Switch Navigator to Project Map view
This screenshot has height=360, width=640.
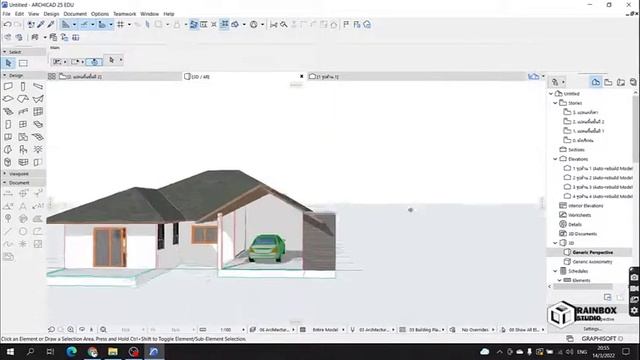click(x=596, y=82)
